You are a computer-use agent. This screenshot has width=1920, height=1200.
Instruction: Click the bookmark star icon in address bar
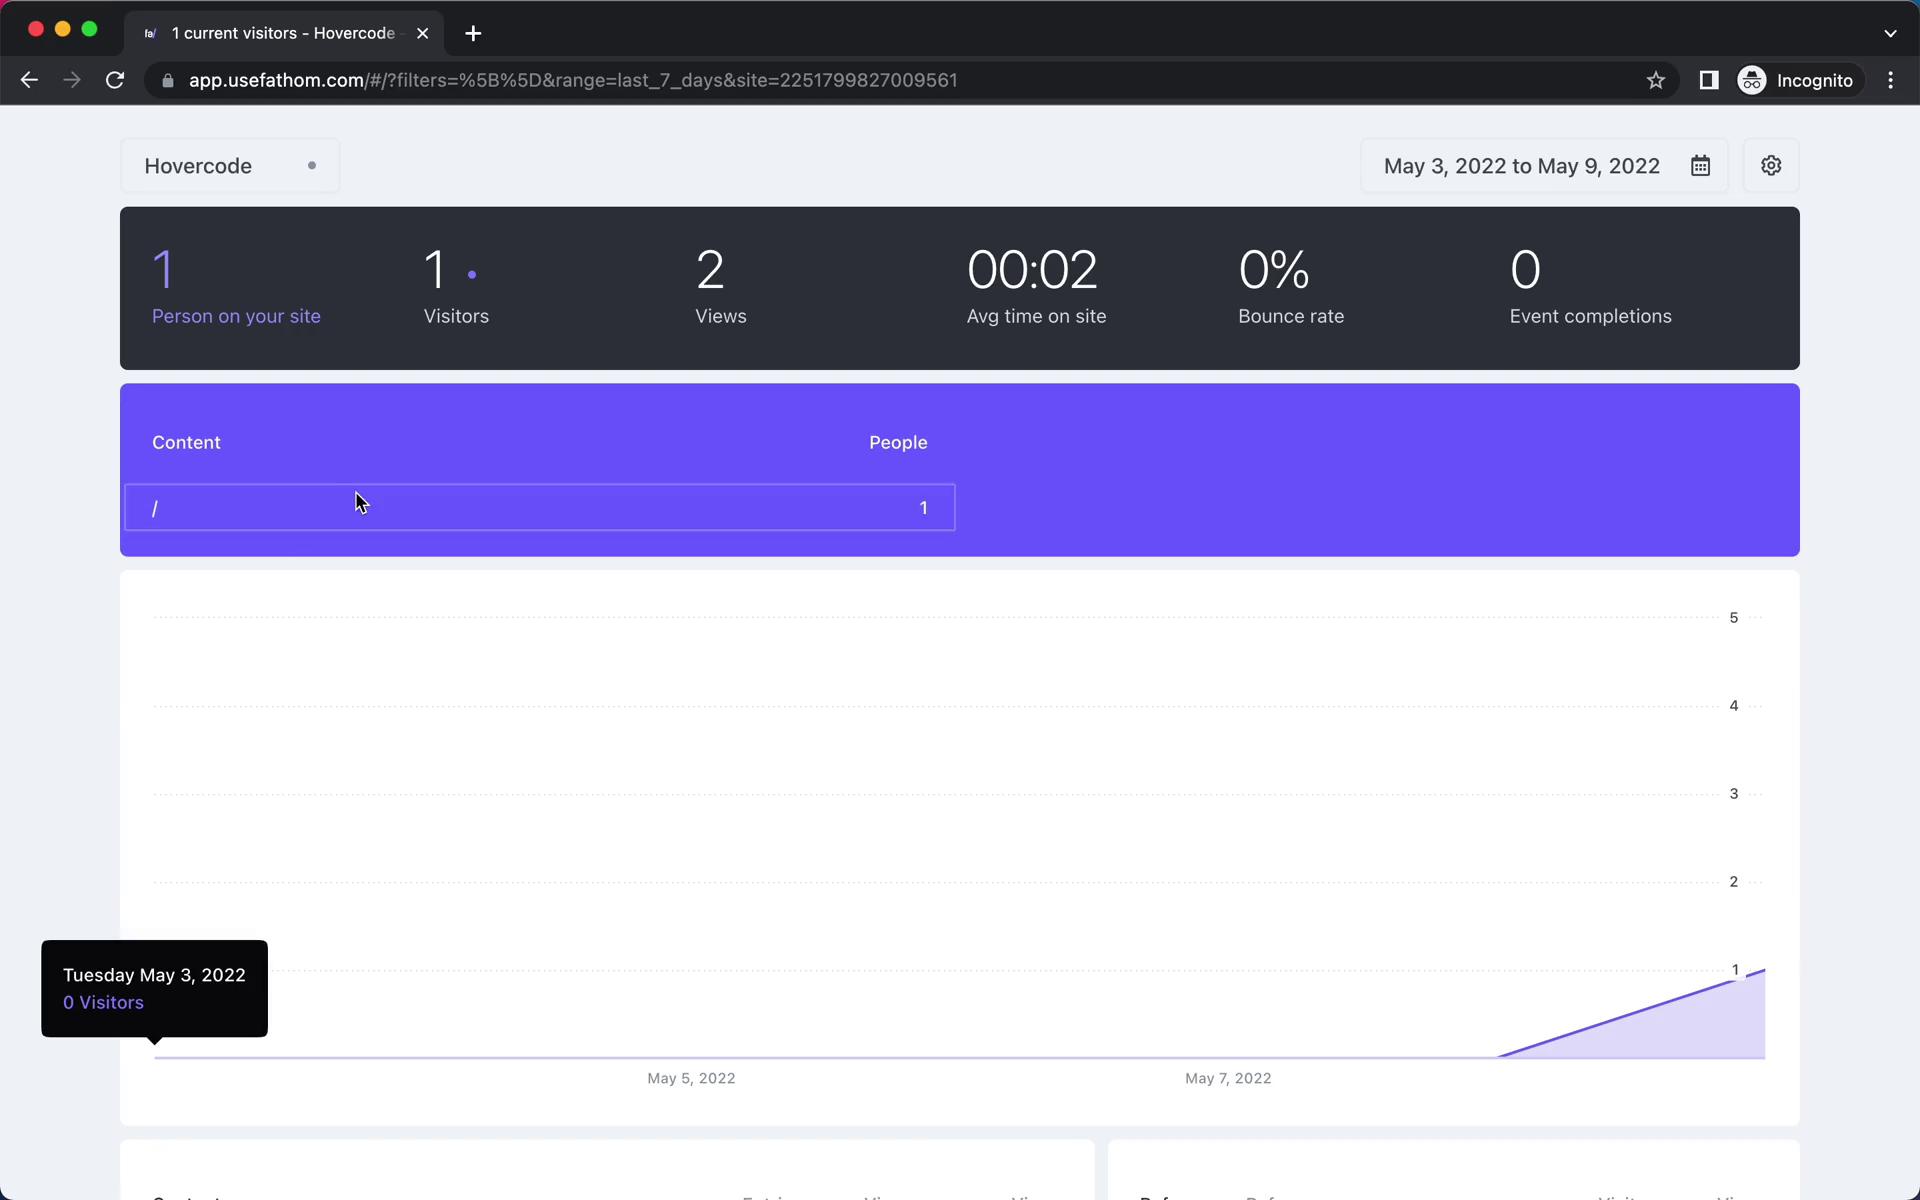[1656, 80]
